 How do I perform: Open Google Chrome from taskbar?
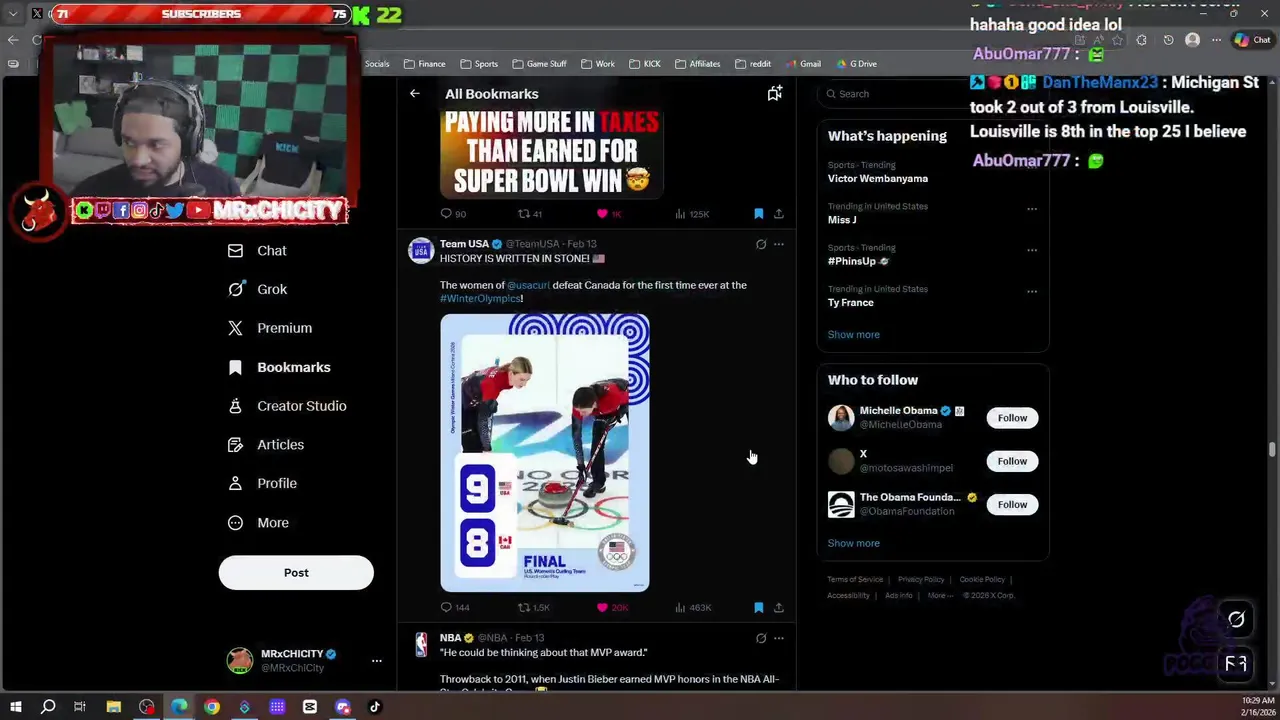pos(212,707)
